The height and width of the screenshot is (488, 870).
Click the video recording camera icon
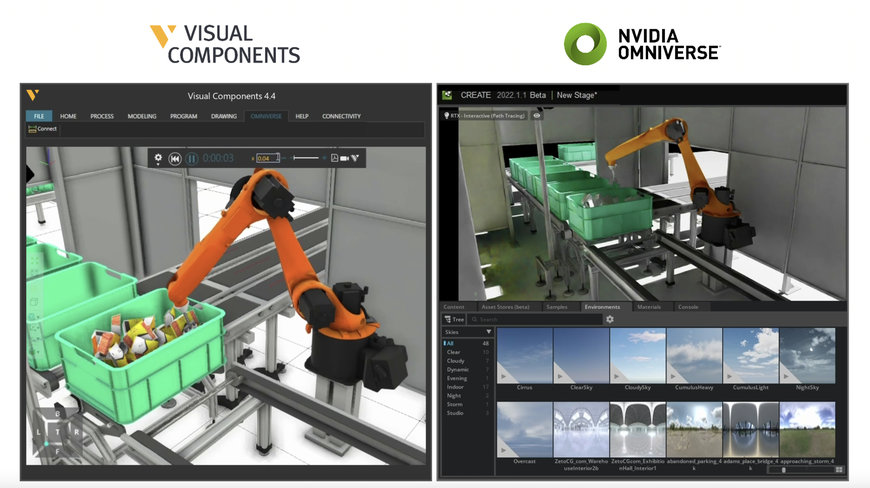point(345,158)
